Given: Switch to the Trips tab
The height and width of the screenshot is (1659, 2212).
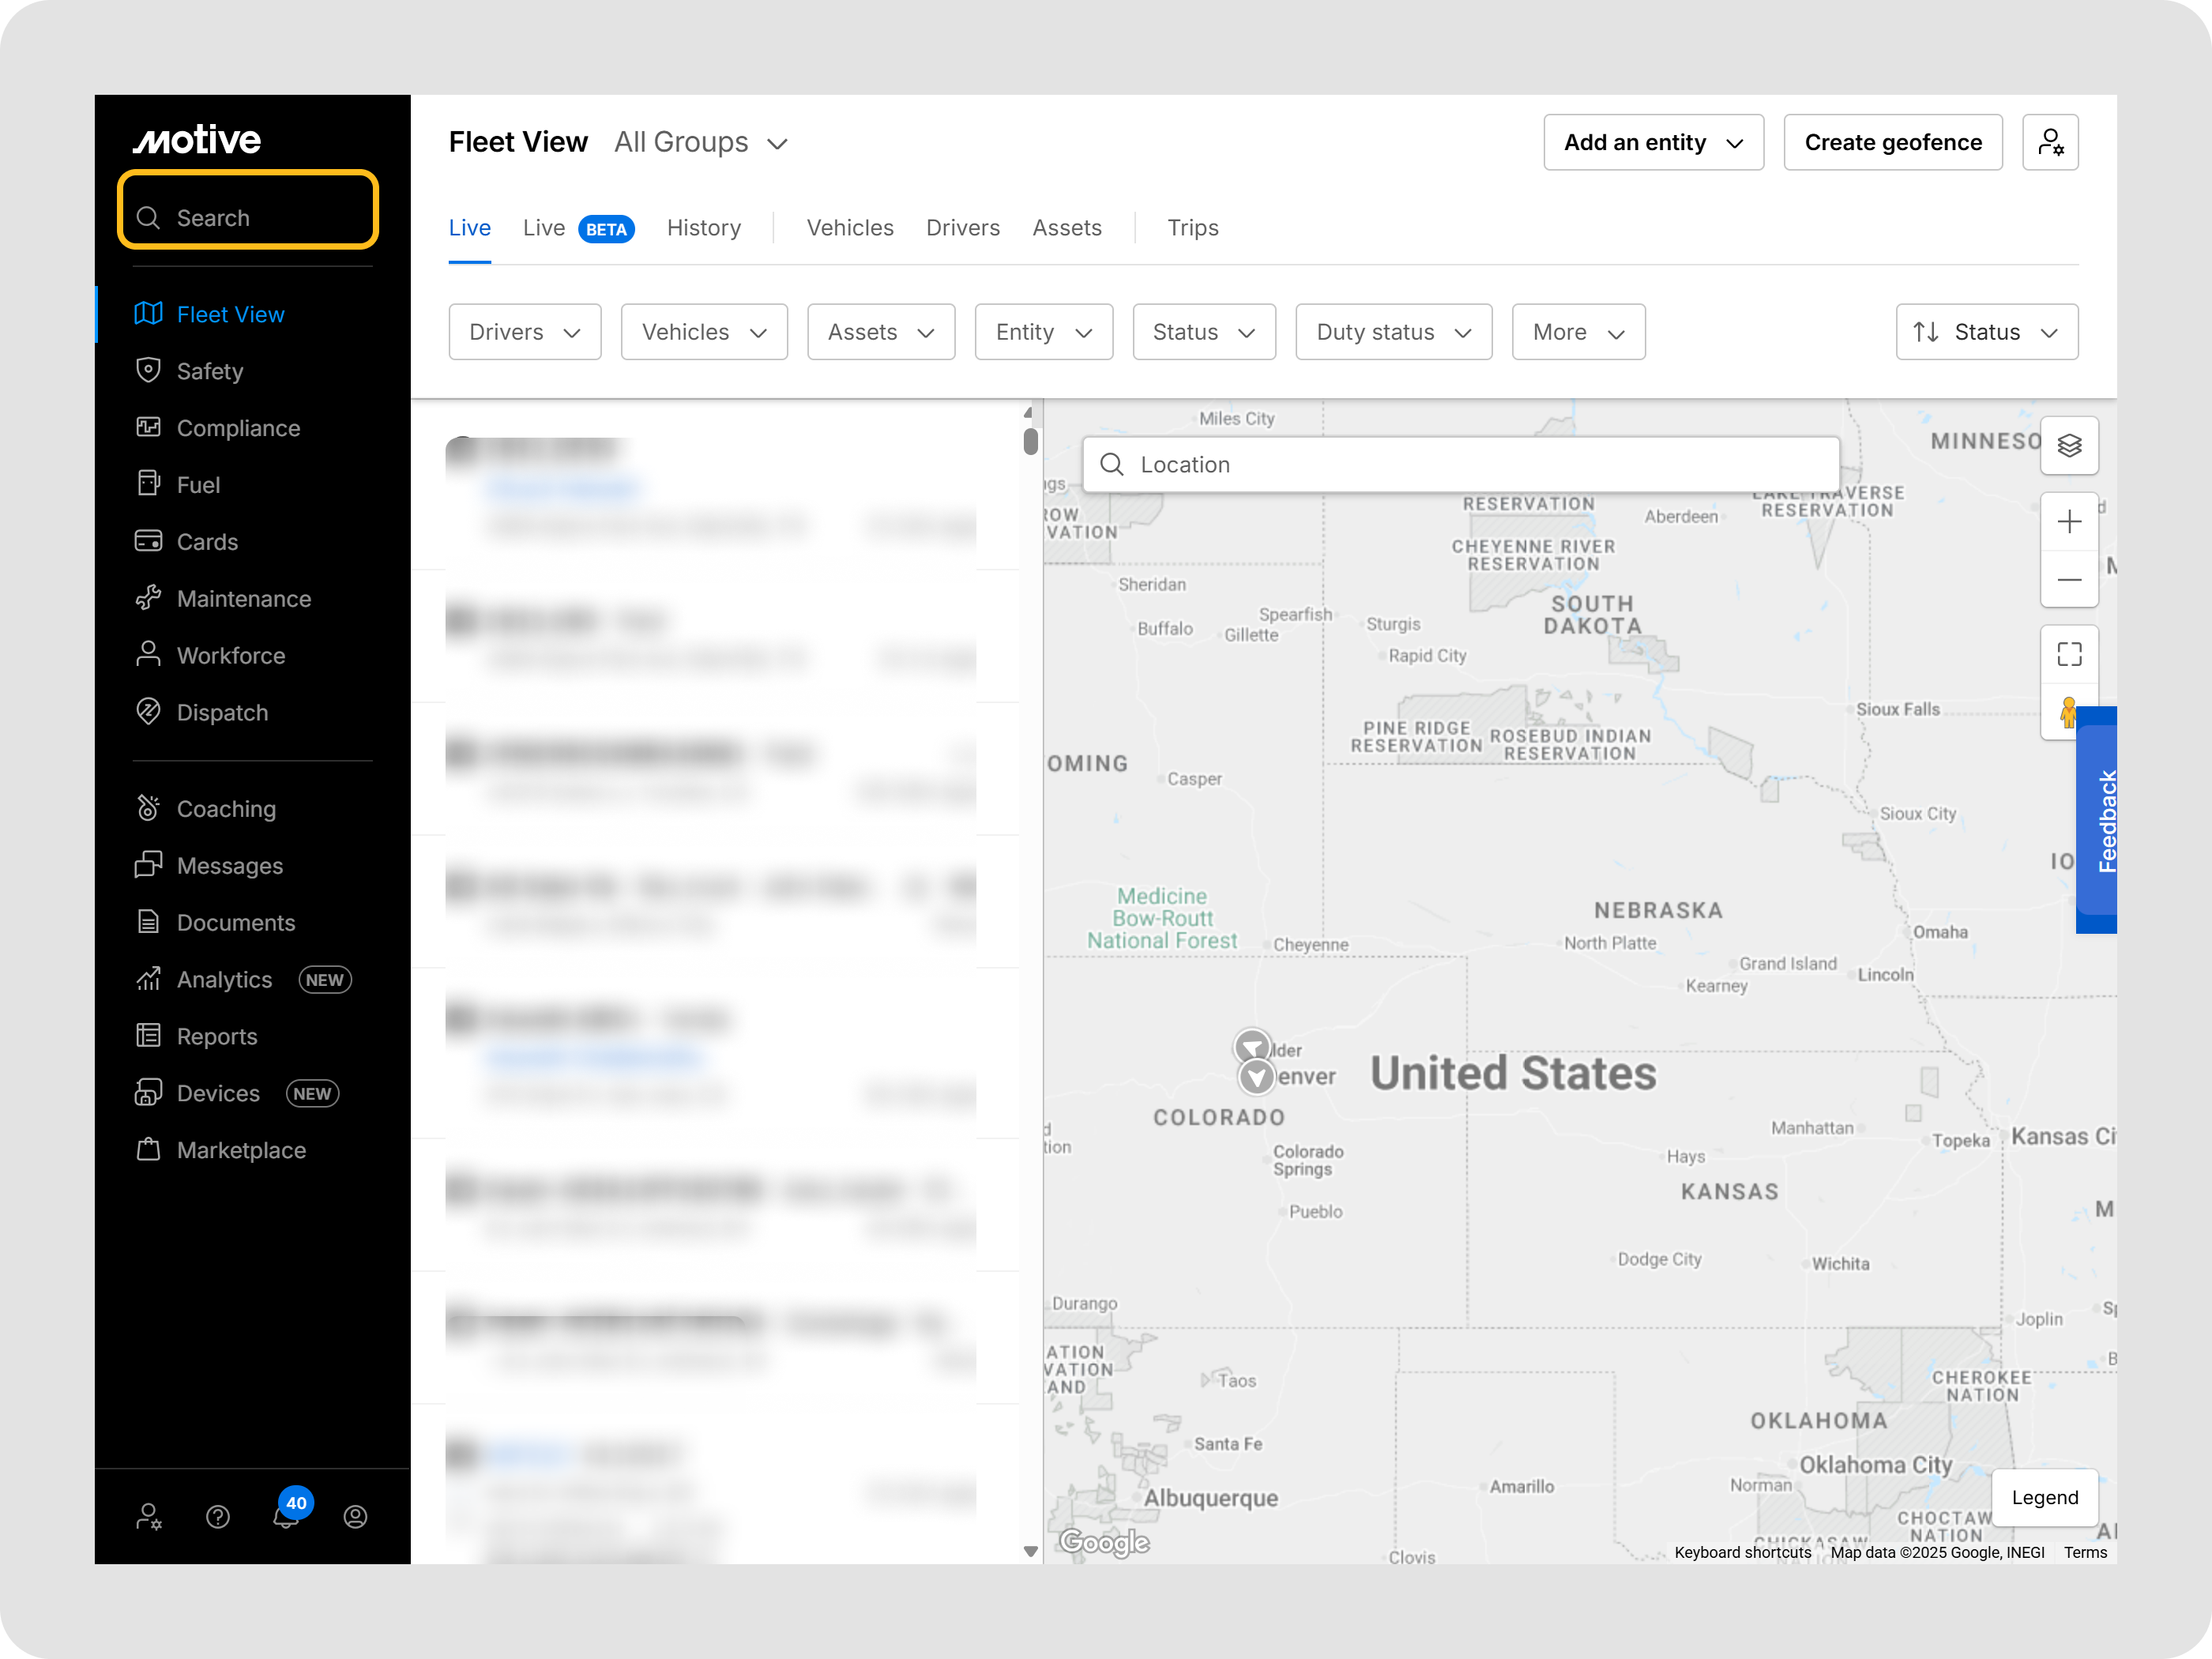Looking at the screenshot, I should pos(1192,228).
